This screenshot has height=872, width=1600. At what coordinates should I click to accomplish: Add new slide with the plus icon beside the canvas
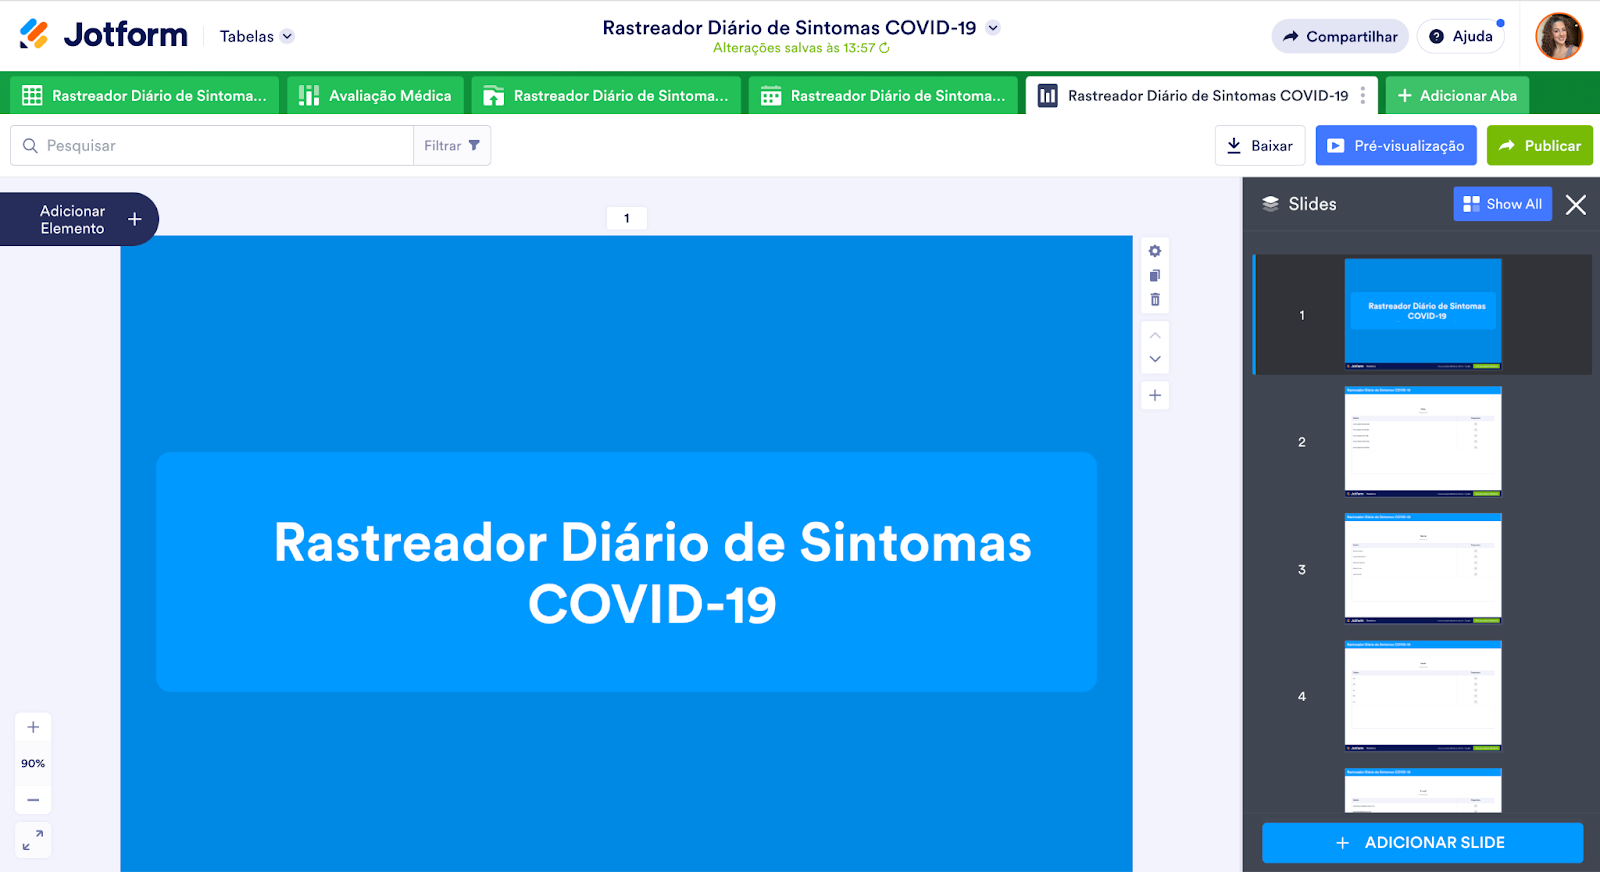pyautogui.click(x=1155, y=395)
